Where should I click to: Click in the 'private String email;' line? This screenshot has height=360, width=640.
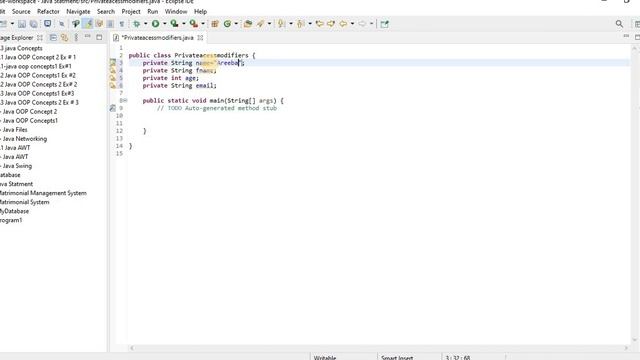(x=180, y=86)
